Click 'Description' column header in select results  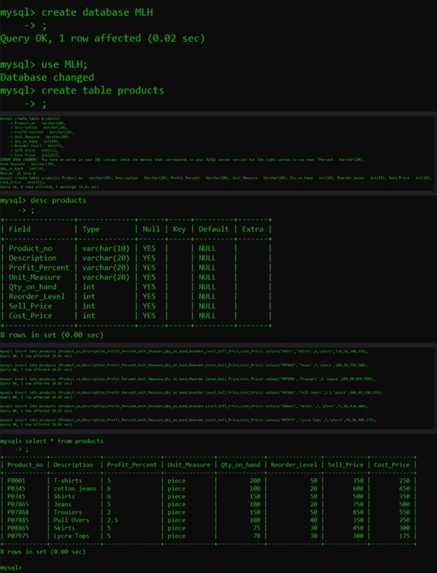pyautogui.click(x=73, y=465)
